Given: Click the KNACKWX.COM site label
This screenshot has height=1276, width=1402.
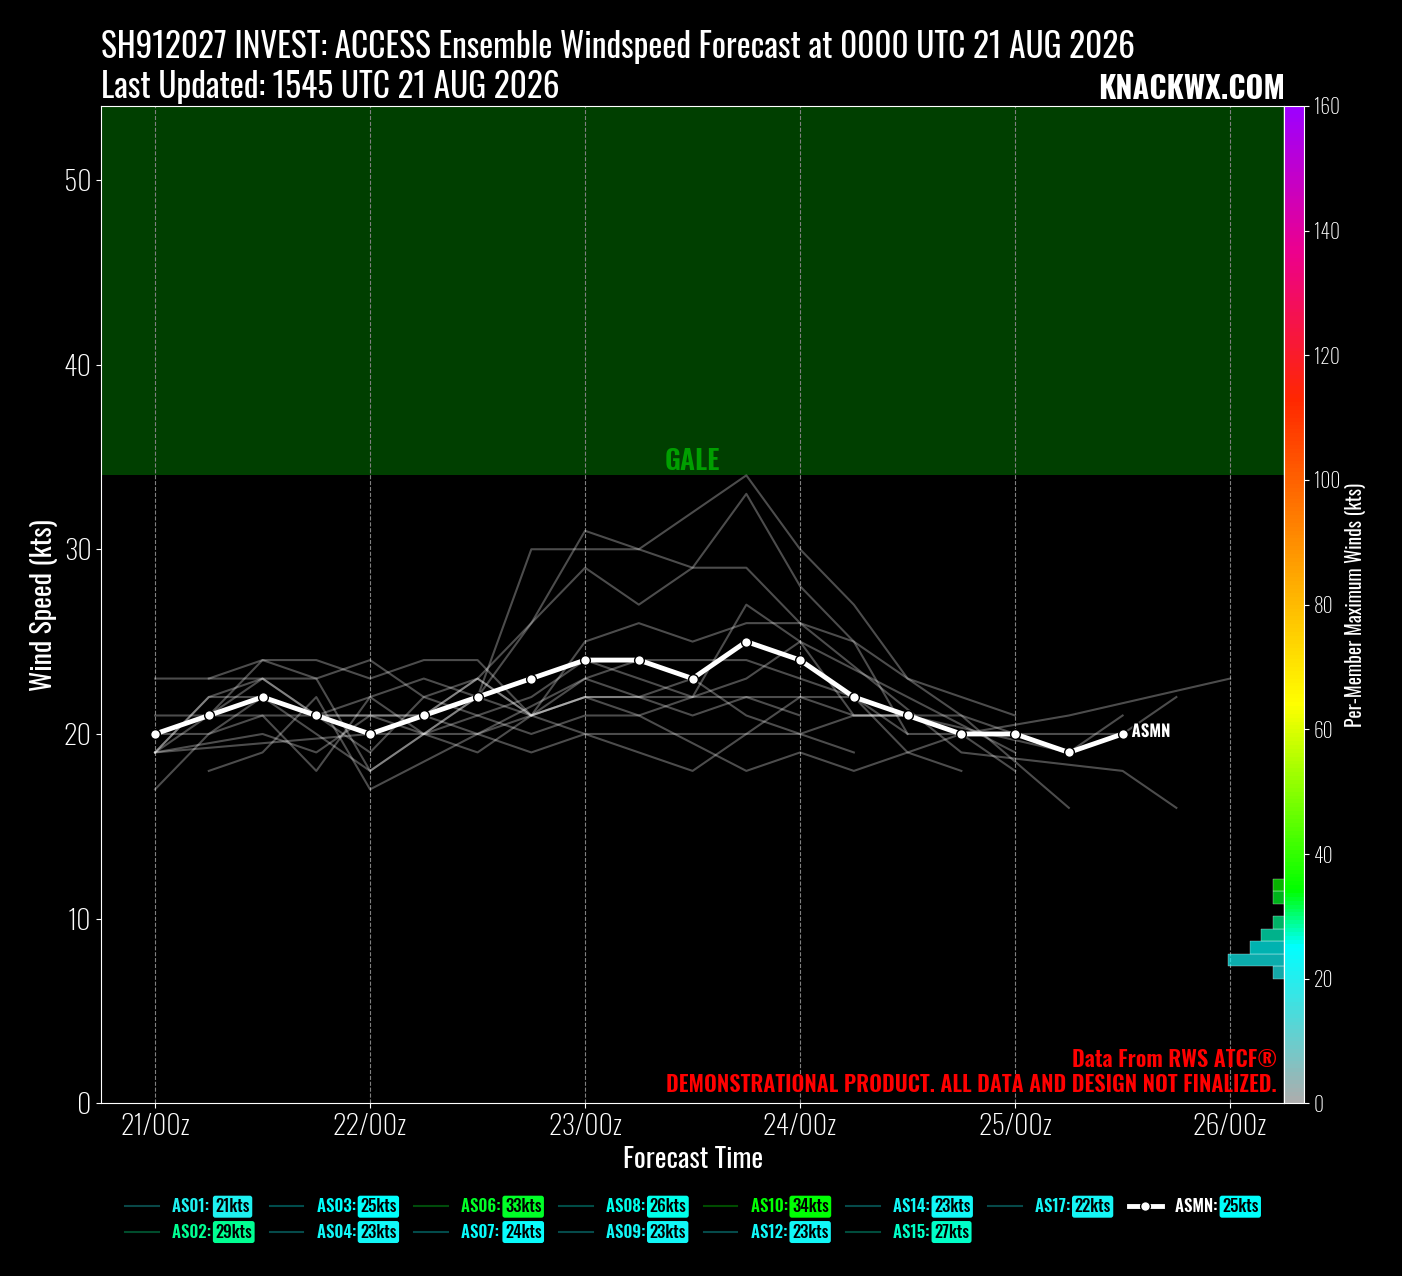Looking at the screenshot, I should (1192, 88).
